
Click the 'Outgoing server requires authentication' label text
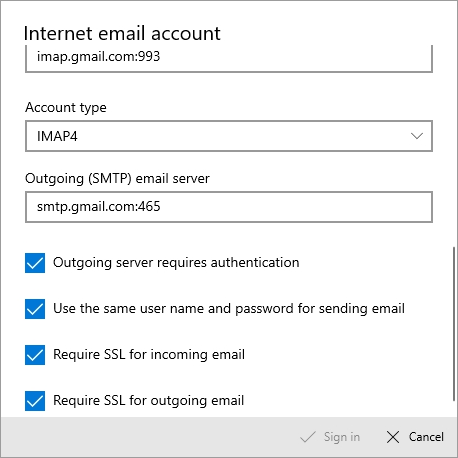point(176,263)
